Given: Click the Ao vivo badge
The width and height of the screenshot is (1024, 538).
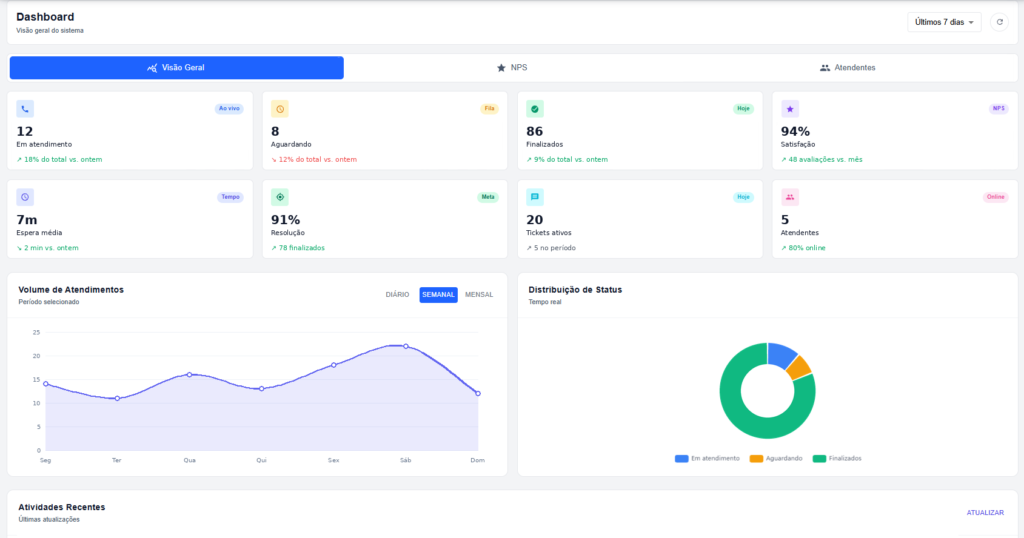Looking at the screenshot, I should click(229, 108).
